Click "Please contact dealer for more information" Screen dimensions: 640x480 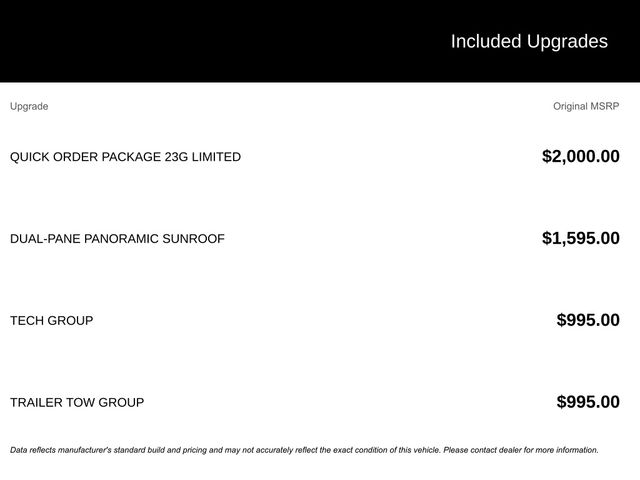(x=520, y=450)
